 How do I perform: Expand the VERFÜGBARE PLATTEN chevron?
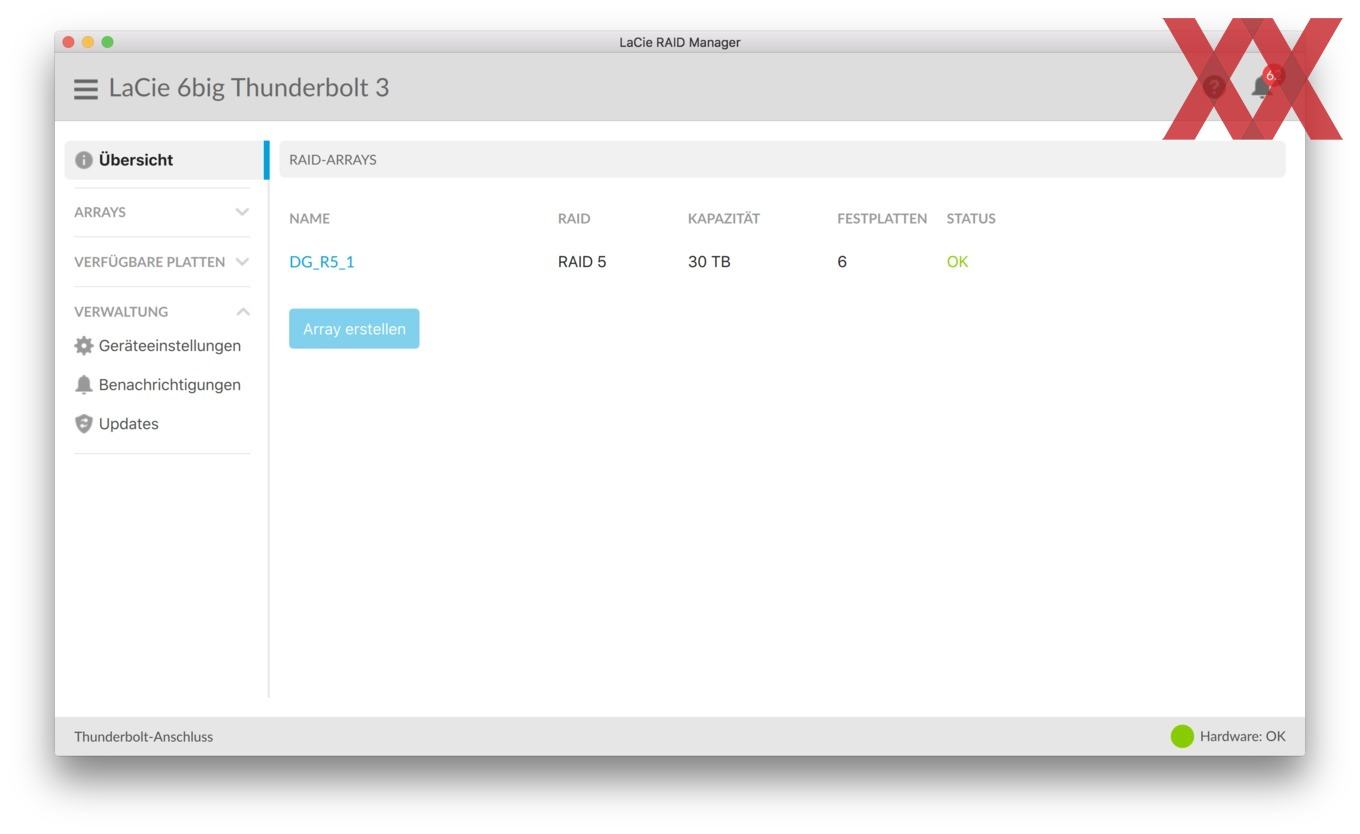(241, 262)
